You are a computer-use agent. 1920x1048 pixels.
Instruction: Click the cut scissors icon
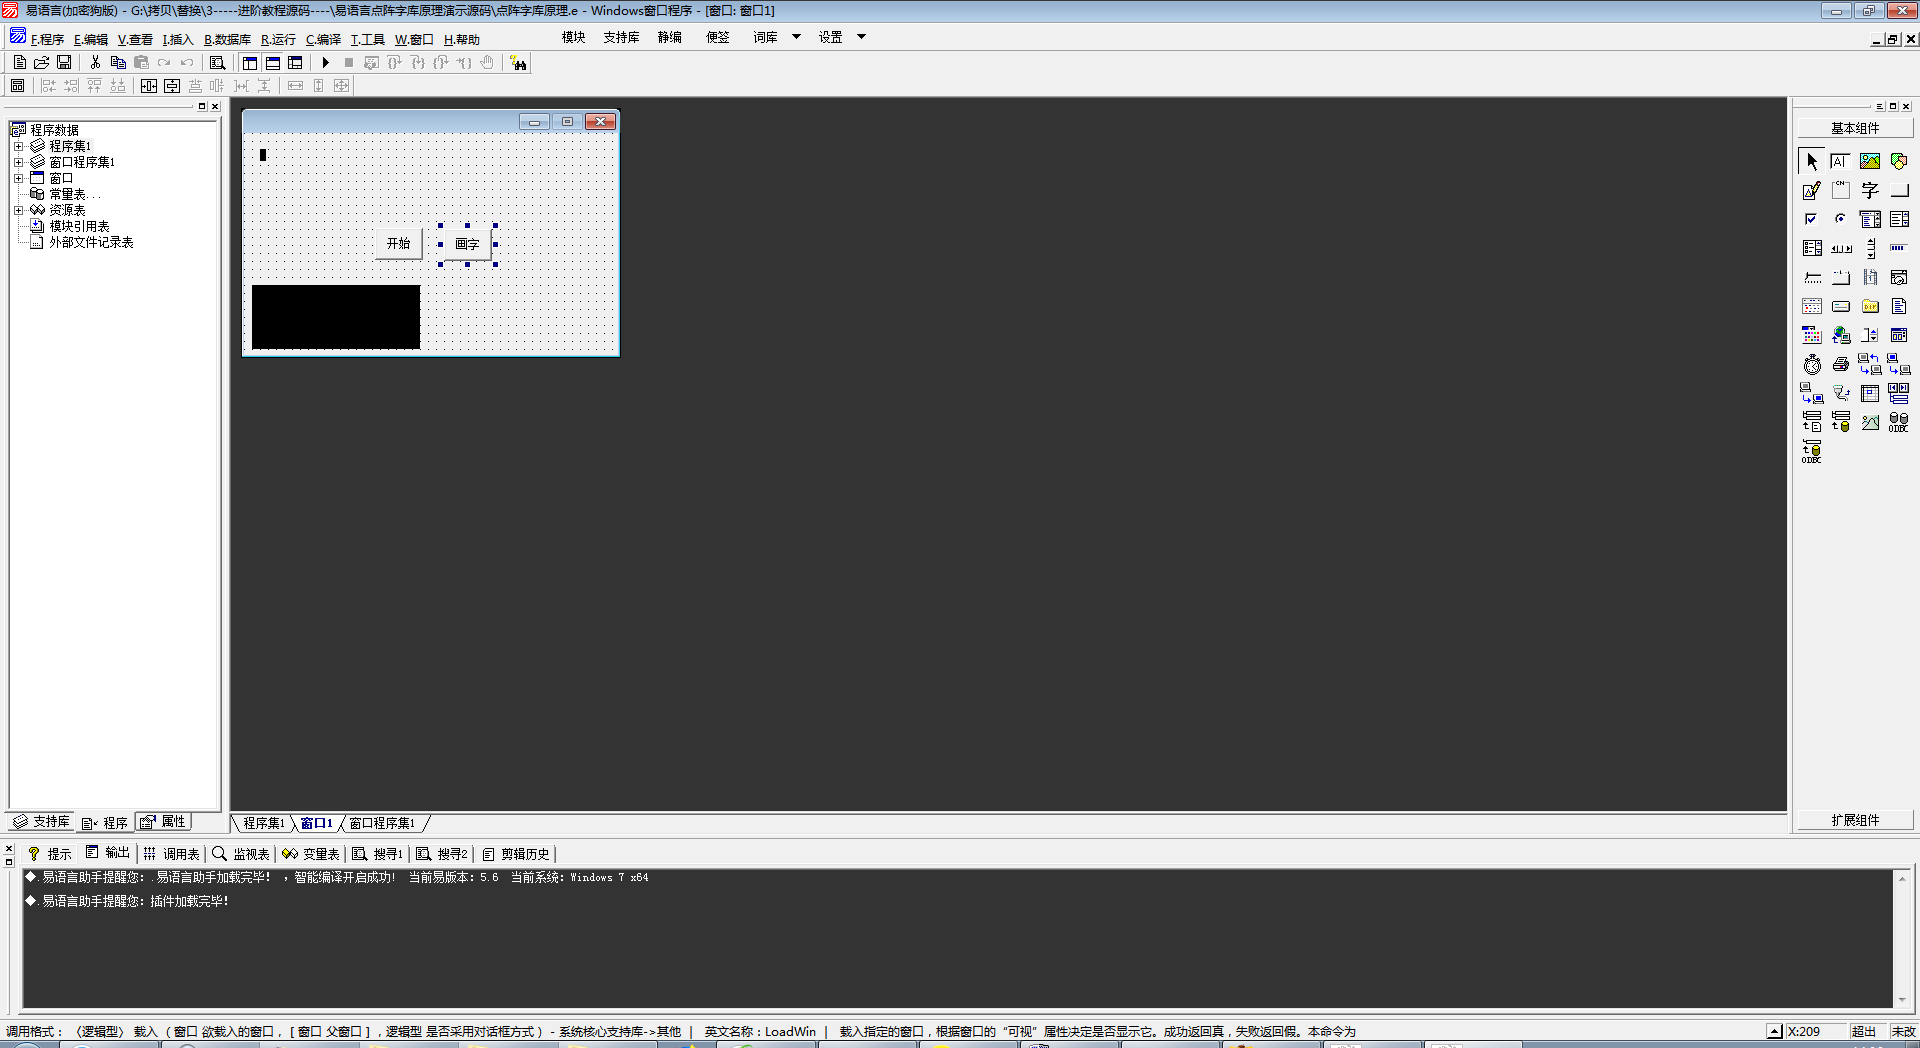point(95,62)
